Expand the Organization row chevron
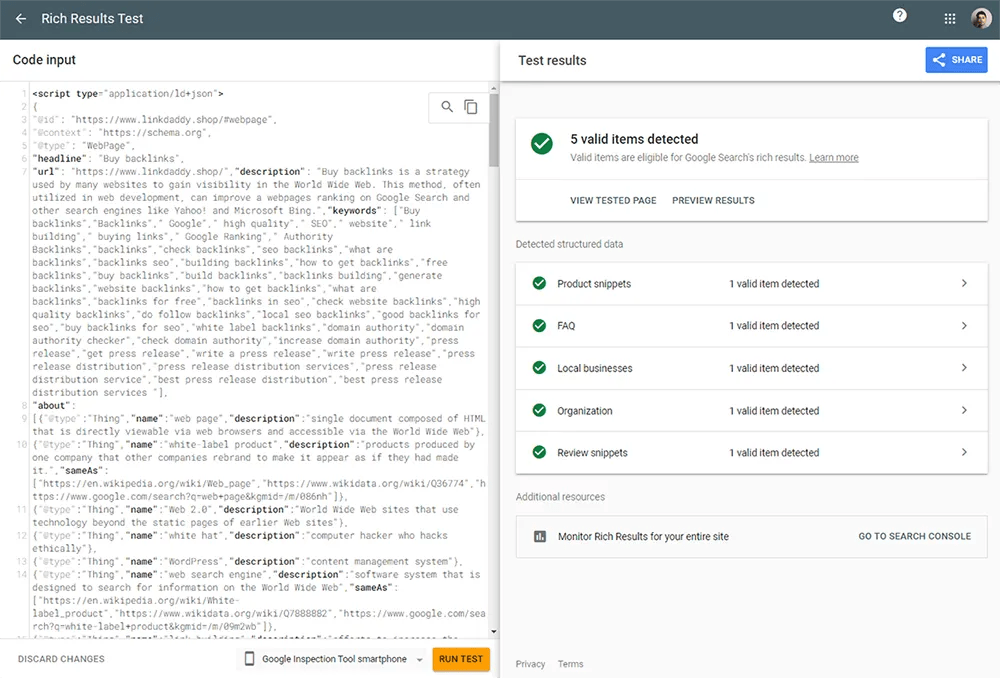 (x=964, y=410)
